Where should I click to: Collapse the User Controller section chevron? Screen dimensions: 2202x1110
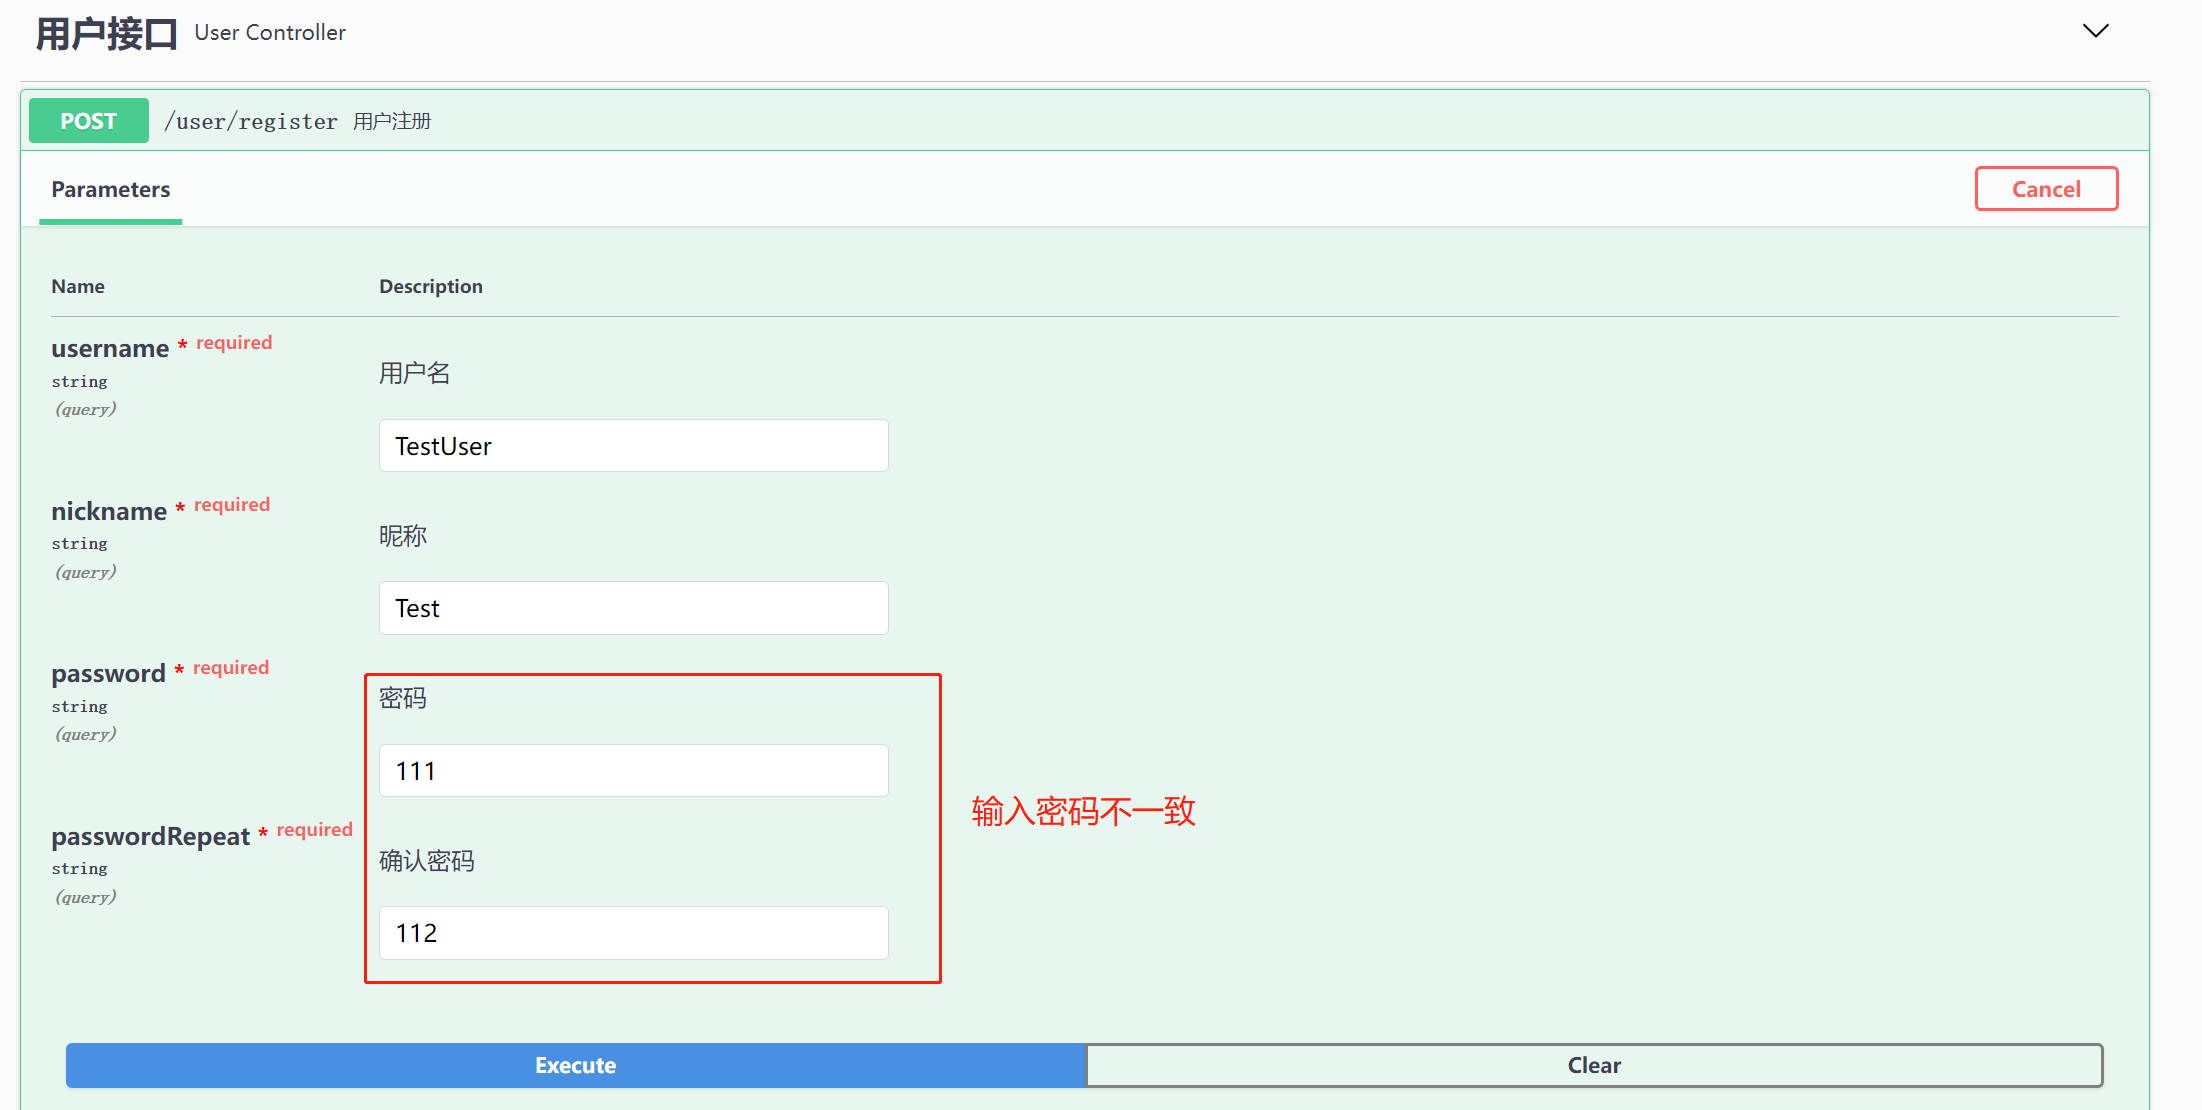click(2095, 31)
